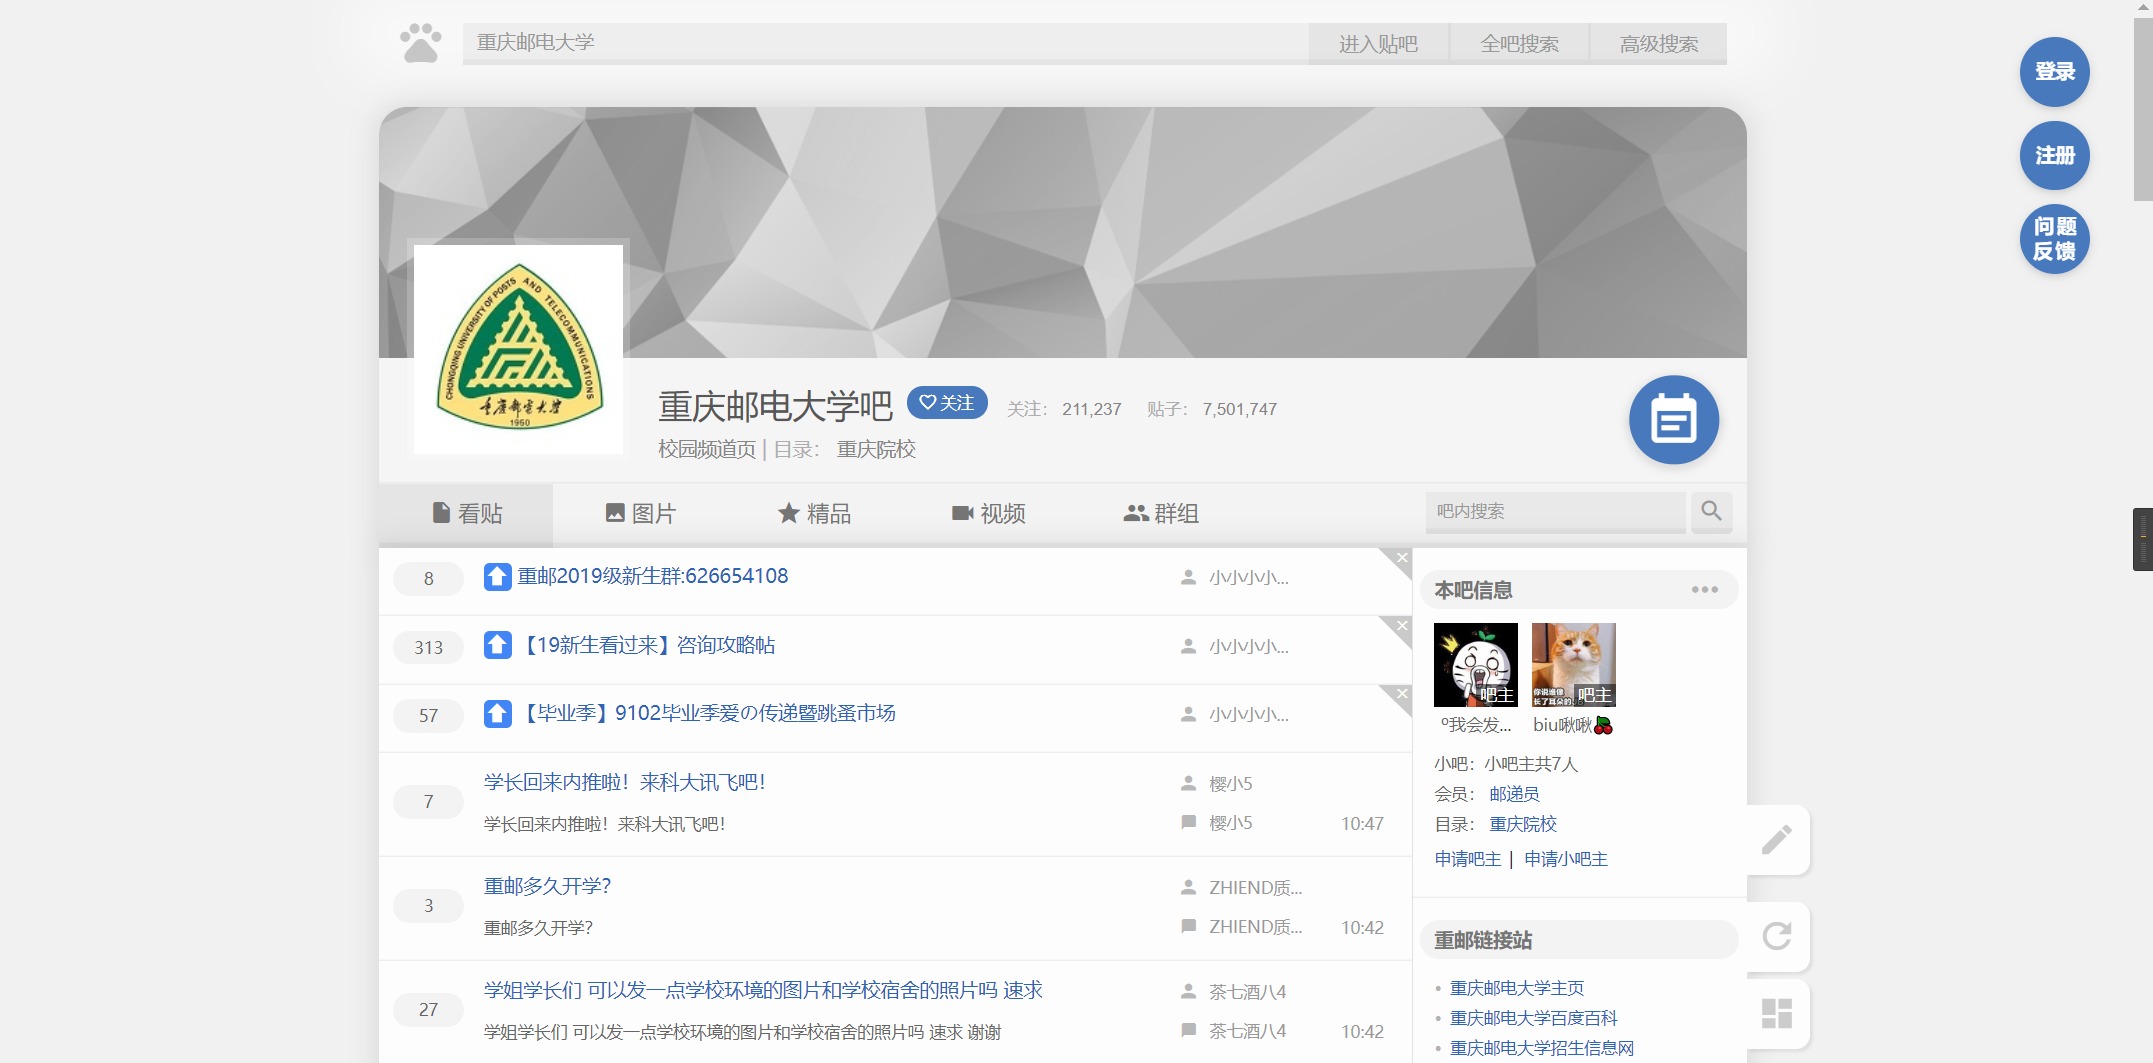Screen dimensions: 2153x1063
Task: Click the cat avatar of biu啾啾
Action: [x=1574, y=665]
